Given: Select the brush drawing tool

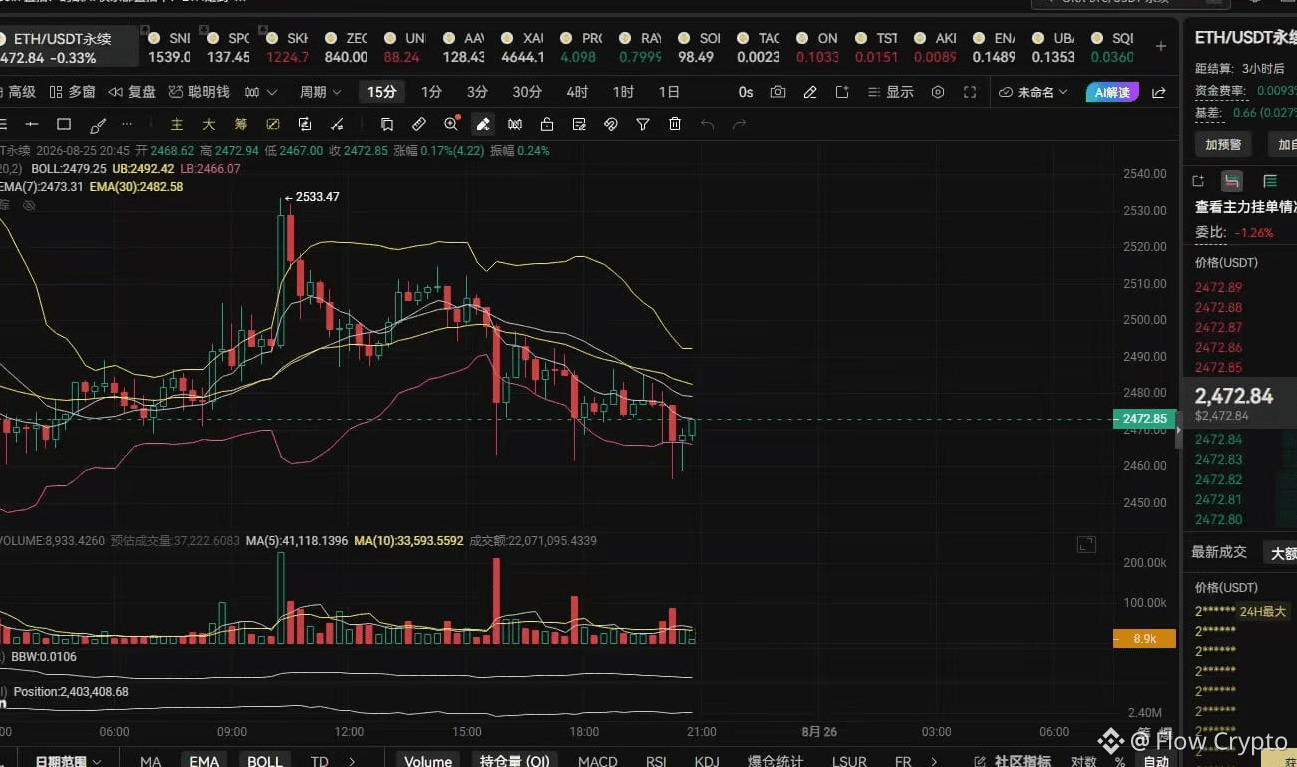Looking at the screenshot, I should pos(98,125).
